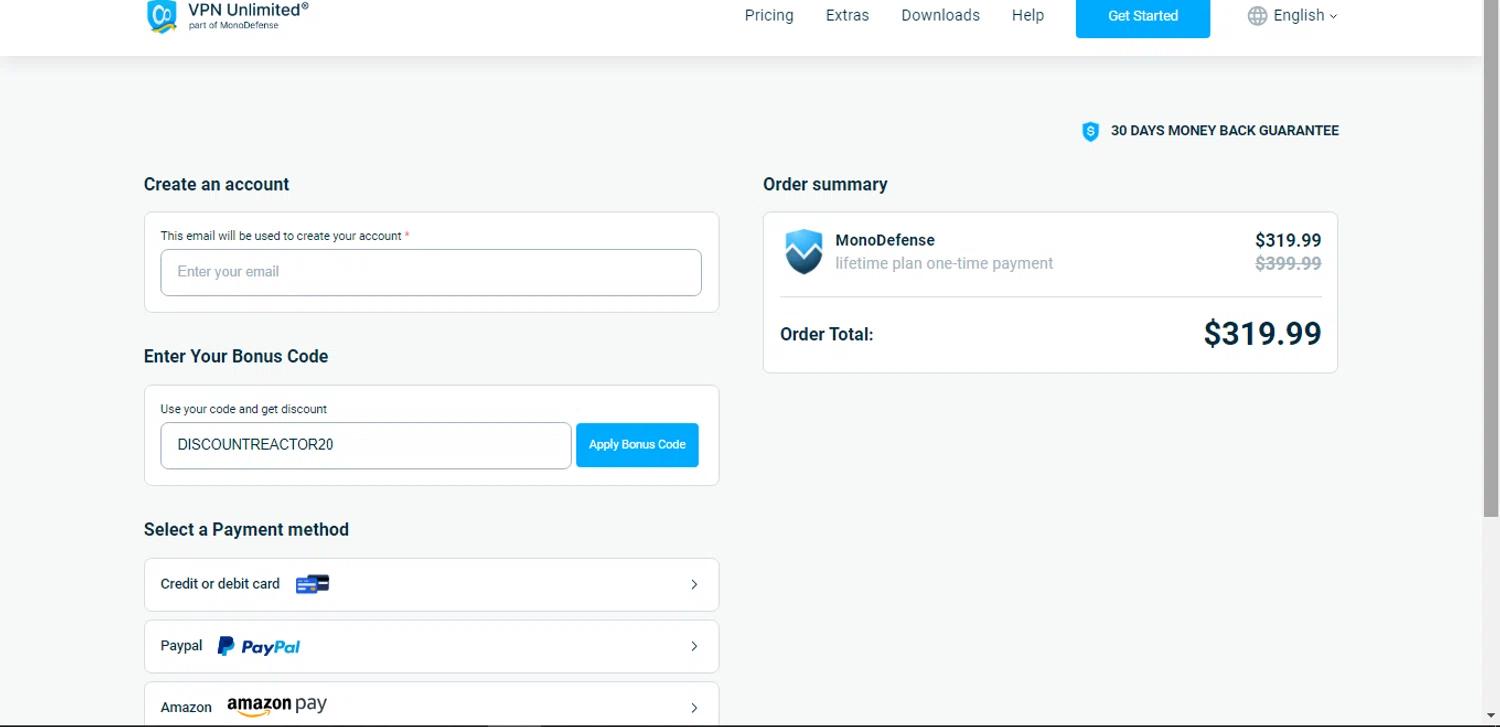Viewport: 1500px width, 727px height.
Task: Click Apply Bonus Code button
Action: 637,445
